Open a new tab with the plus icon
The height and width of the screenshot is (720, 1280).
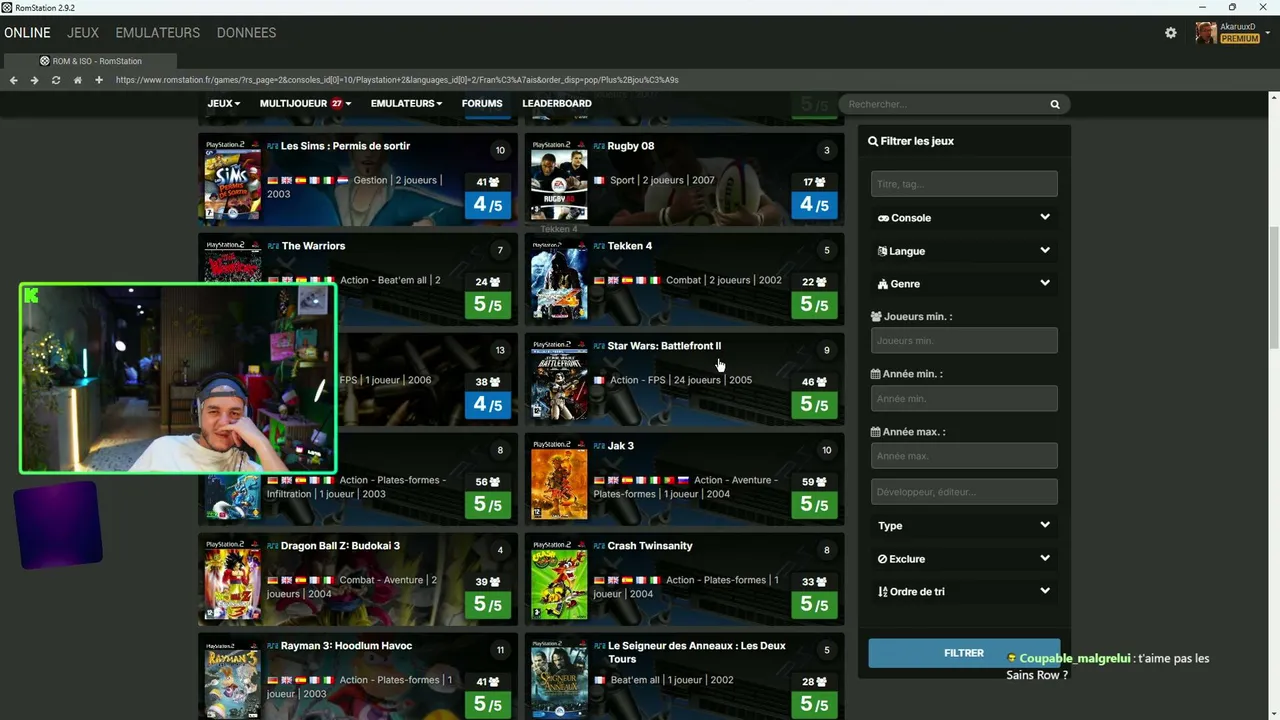tap(99, 80)
